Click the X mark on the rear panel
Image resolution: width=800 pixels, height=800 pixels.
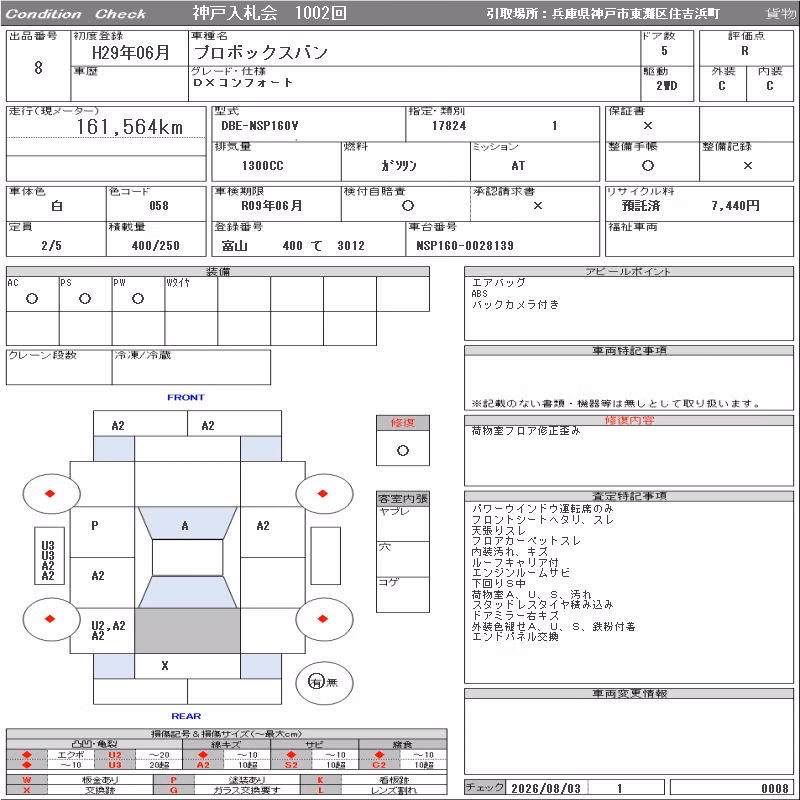tap(165, 665)
